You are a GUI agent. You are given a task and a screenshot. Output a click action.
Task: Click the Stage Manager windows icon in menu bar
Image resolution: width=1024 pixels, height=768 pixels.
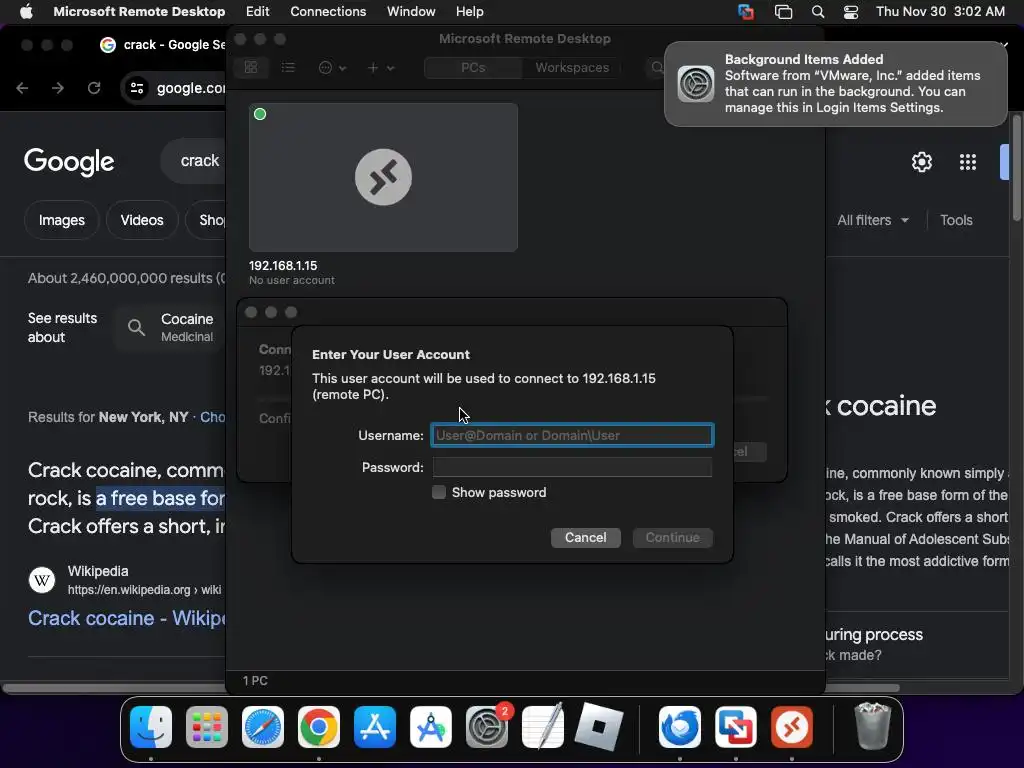[x=783, y=12]
